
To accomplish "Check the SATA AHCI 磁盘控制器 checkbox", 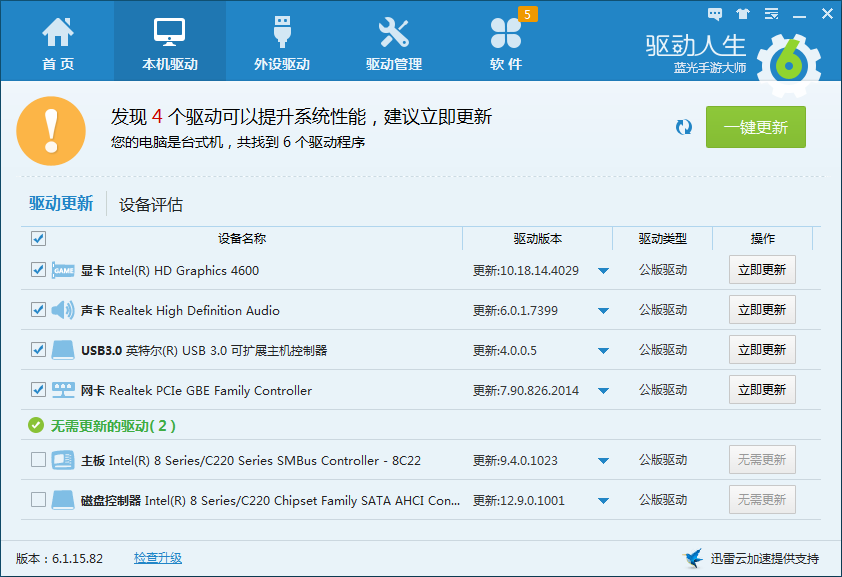I will point(38,500).
